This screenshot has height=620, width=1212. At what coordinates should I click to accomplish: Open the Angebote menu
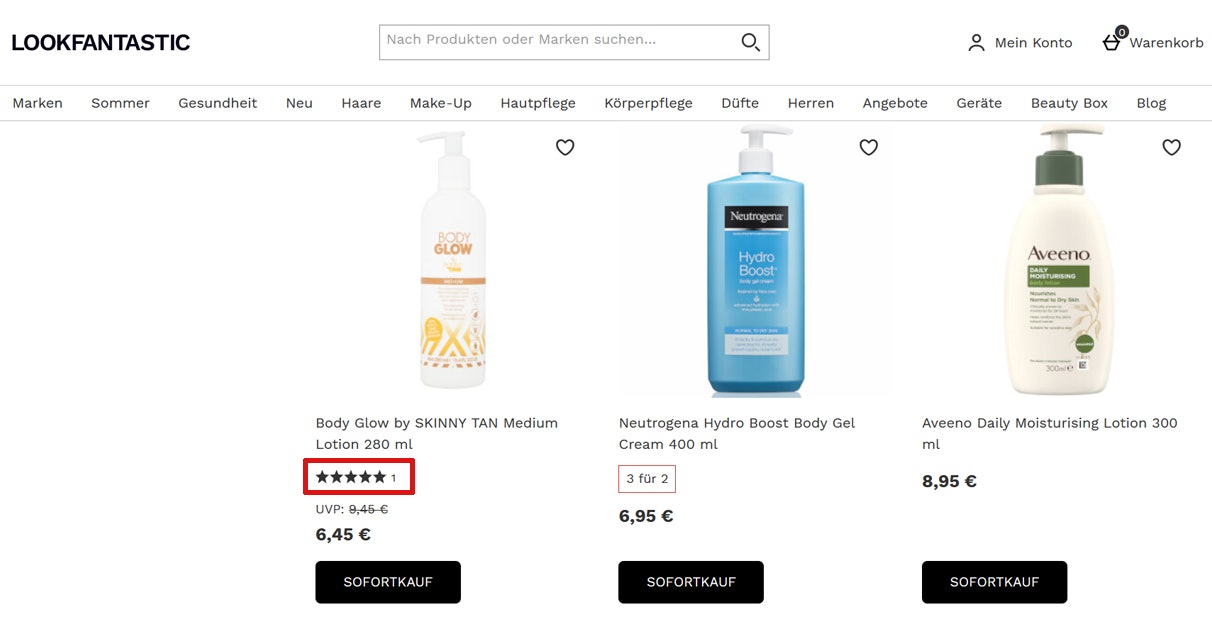pyautogui.click(x=894, y=102)
